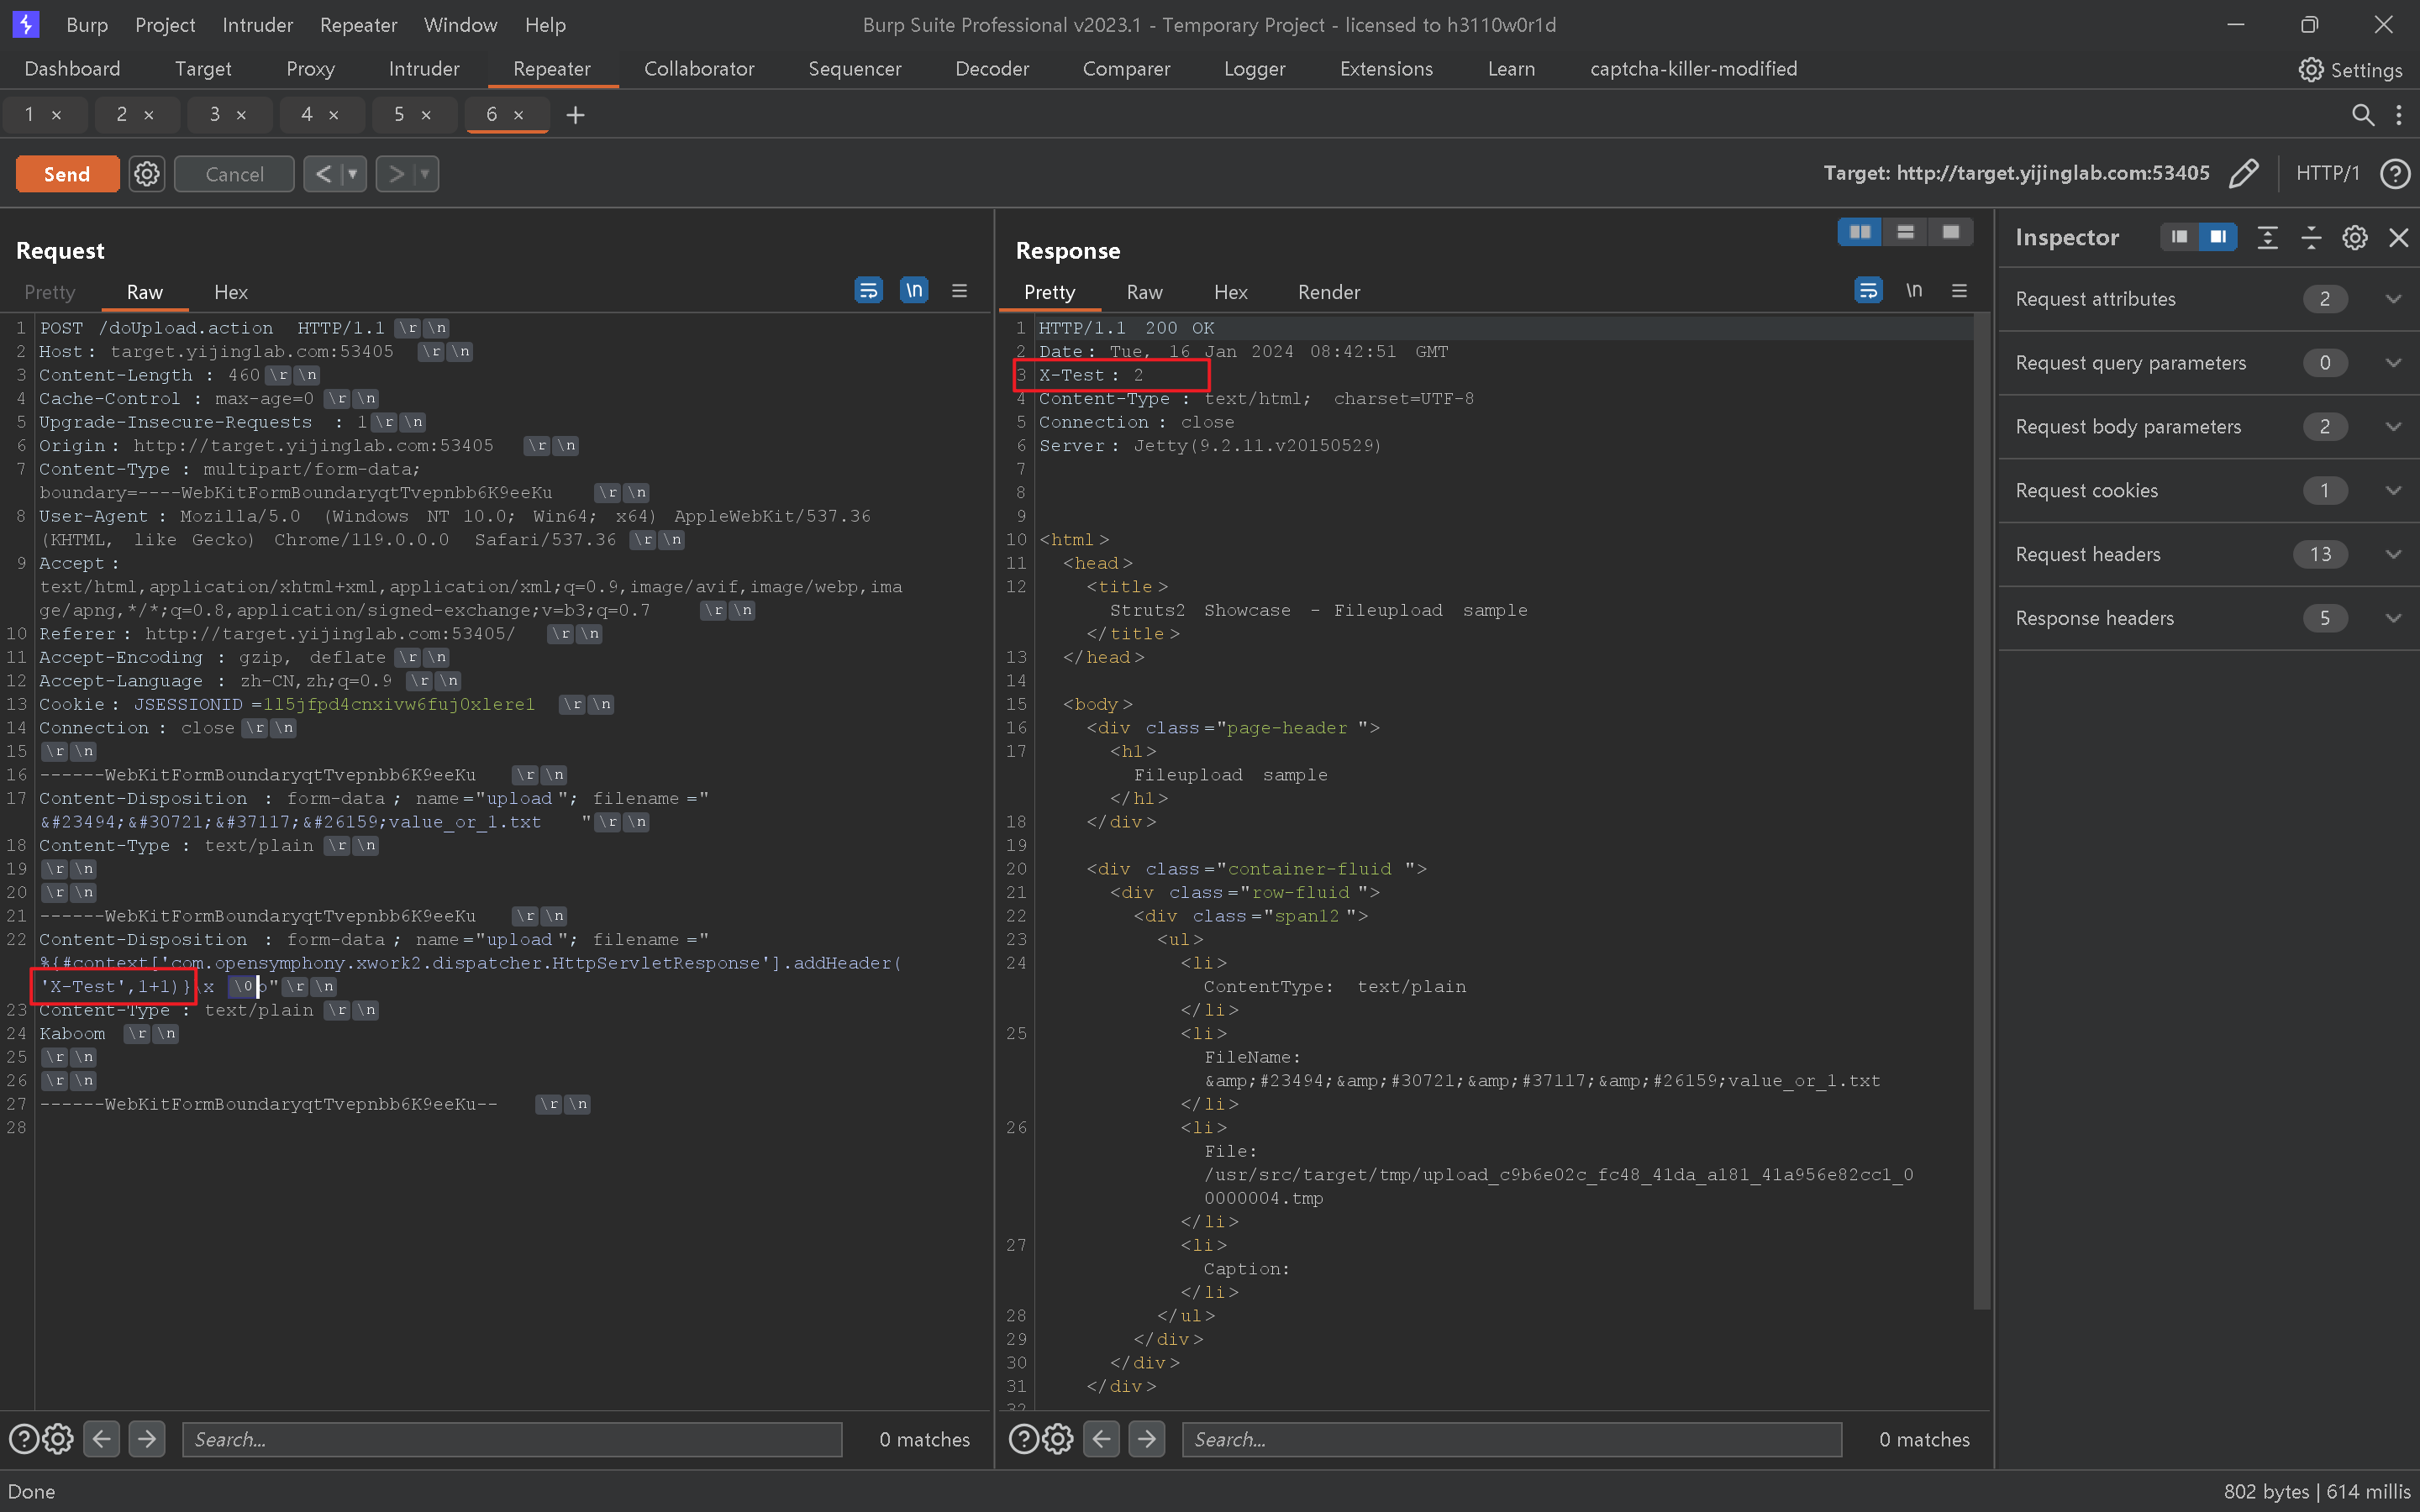This screenshot has width=2420, height=1512.
Task: Add new Repeater tab with plus
Action: pos(575,115)
